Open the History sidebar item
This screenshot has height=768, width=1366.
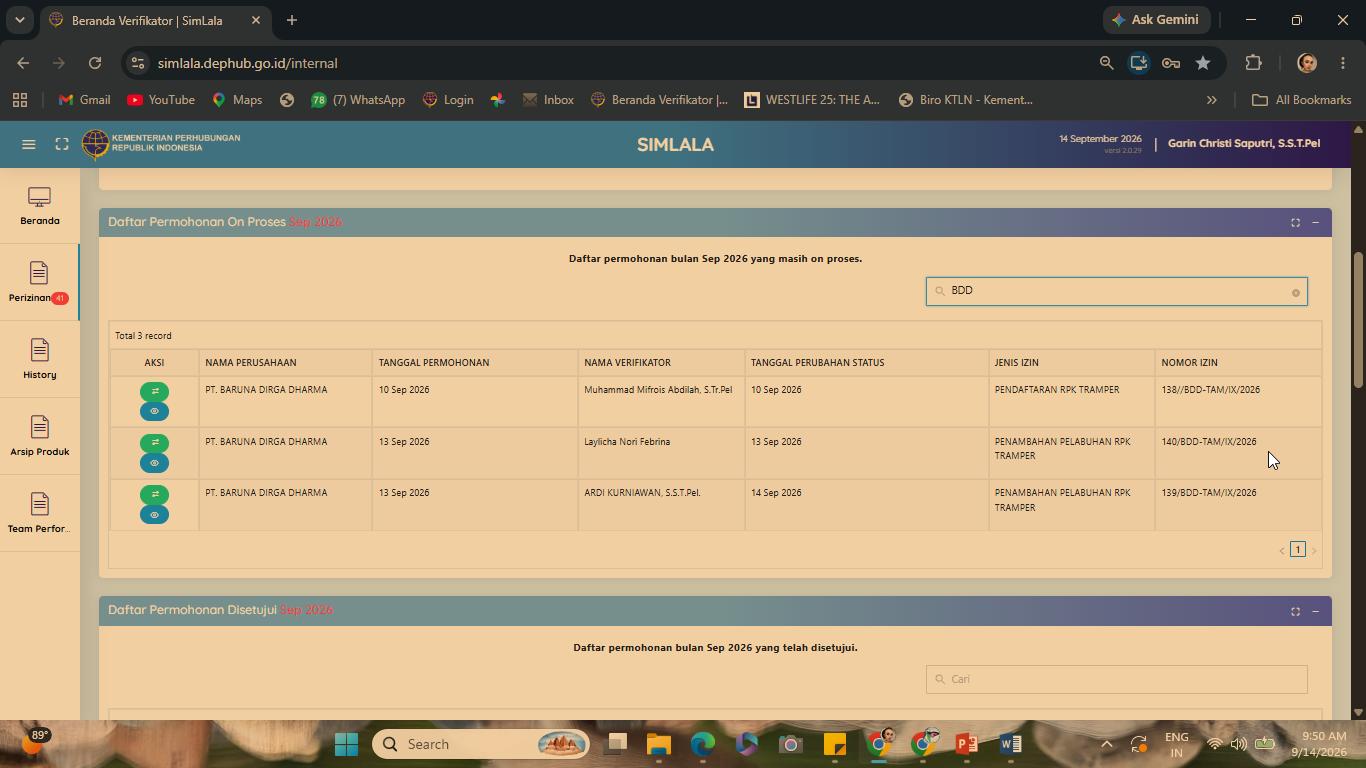(x=39, y=359)
